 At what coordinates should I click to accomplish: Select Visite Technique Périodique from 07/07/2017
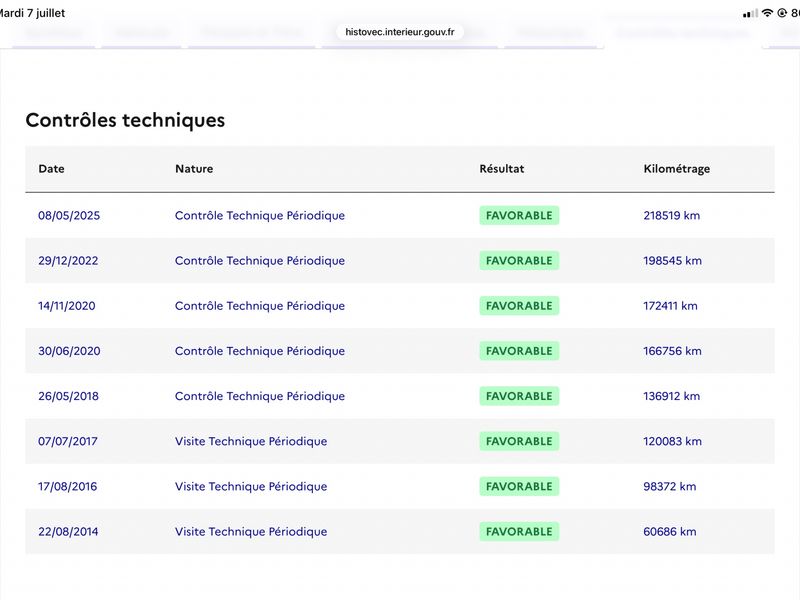[251, 441]
